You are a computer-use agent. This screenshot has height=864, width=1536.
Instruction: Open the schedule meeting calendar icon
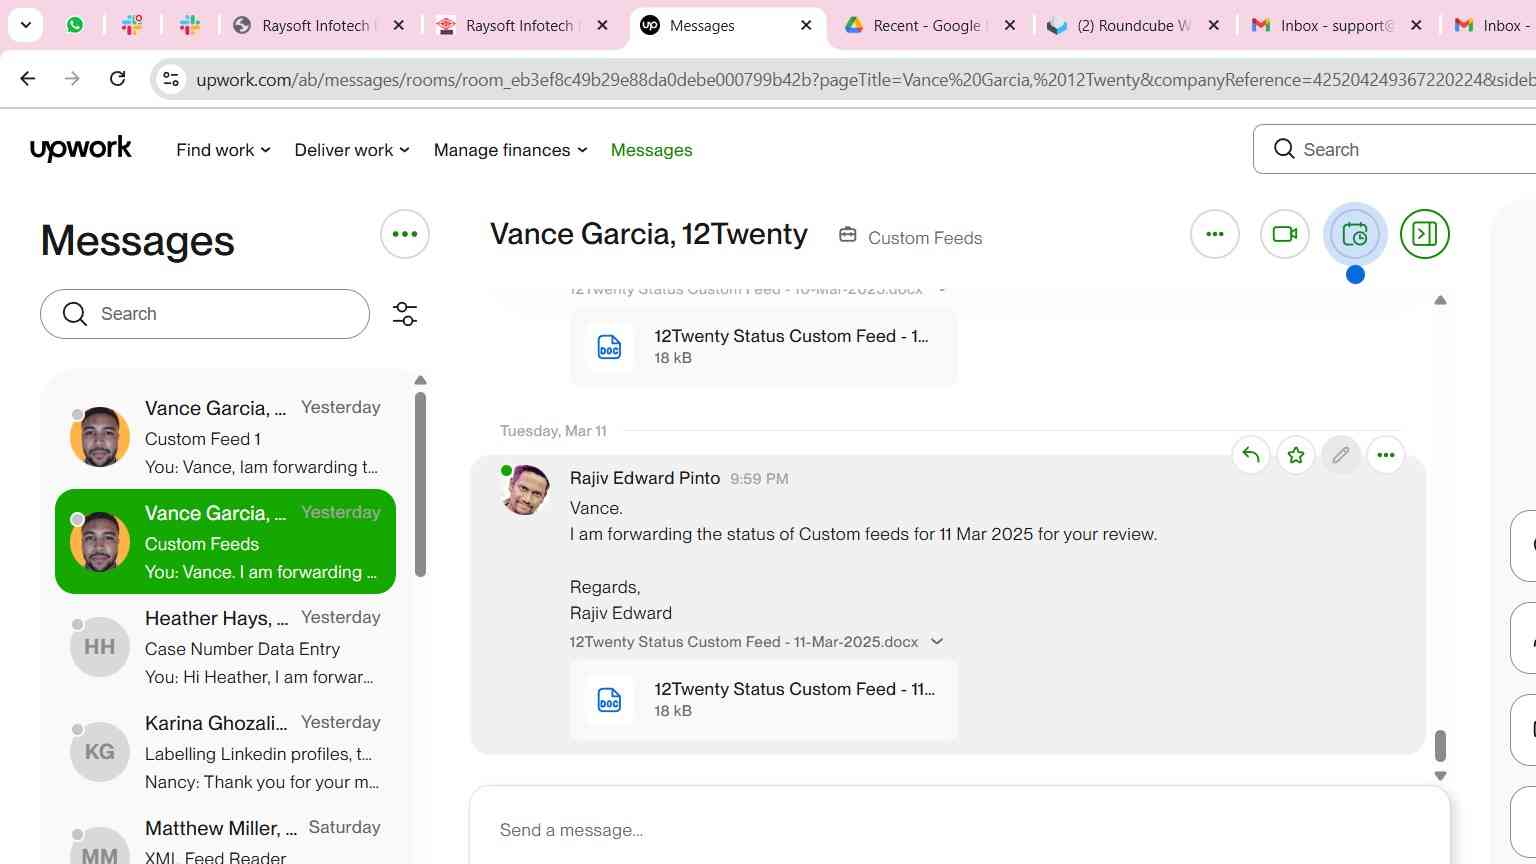coord(1355,234)
